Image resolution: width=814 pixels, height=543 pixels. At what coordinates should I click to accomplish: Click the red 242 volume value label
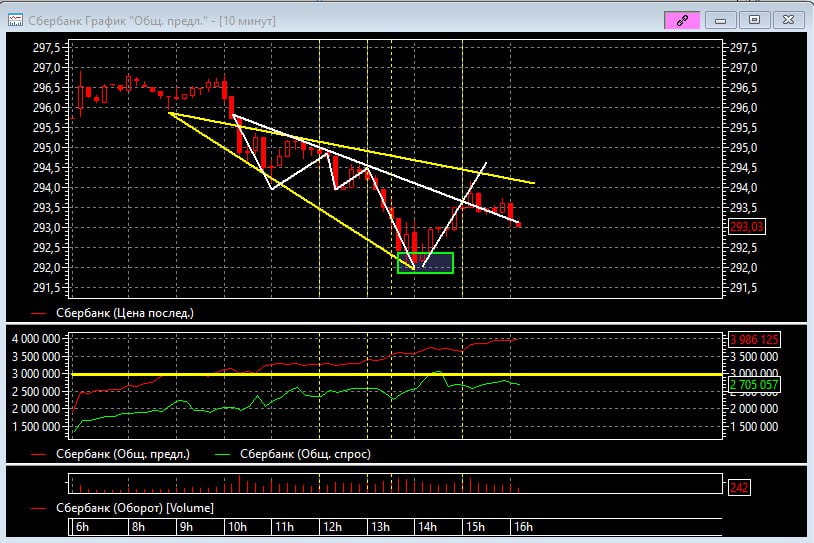(x=738, y=487)
